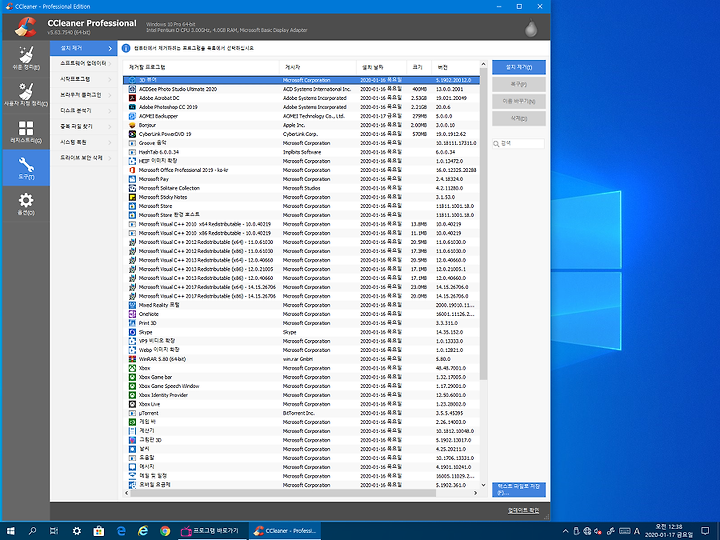Focus the program search (검색) field
The height and width of the screenshot is (540, 720).
coord(519,144)
